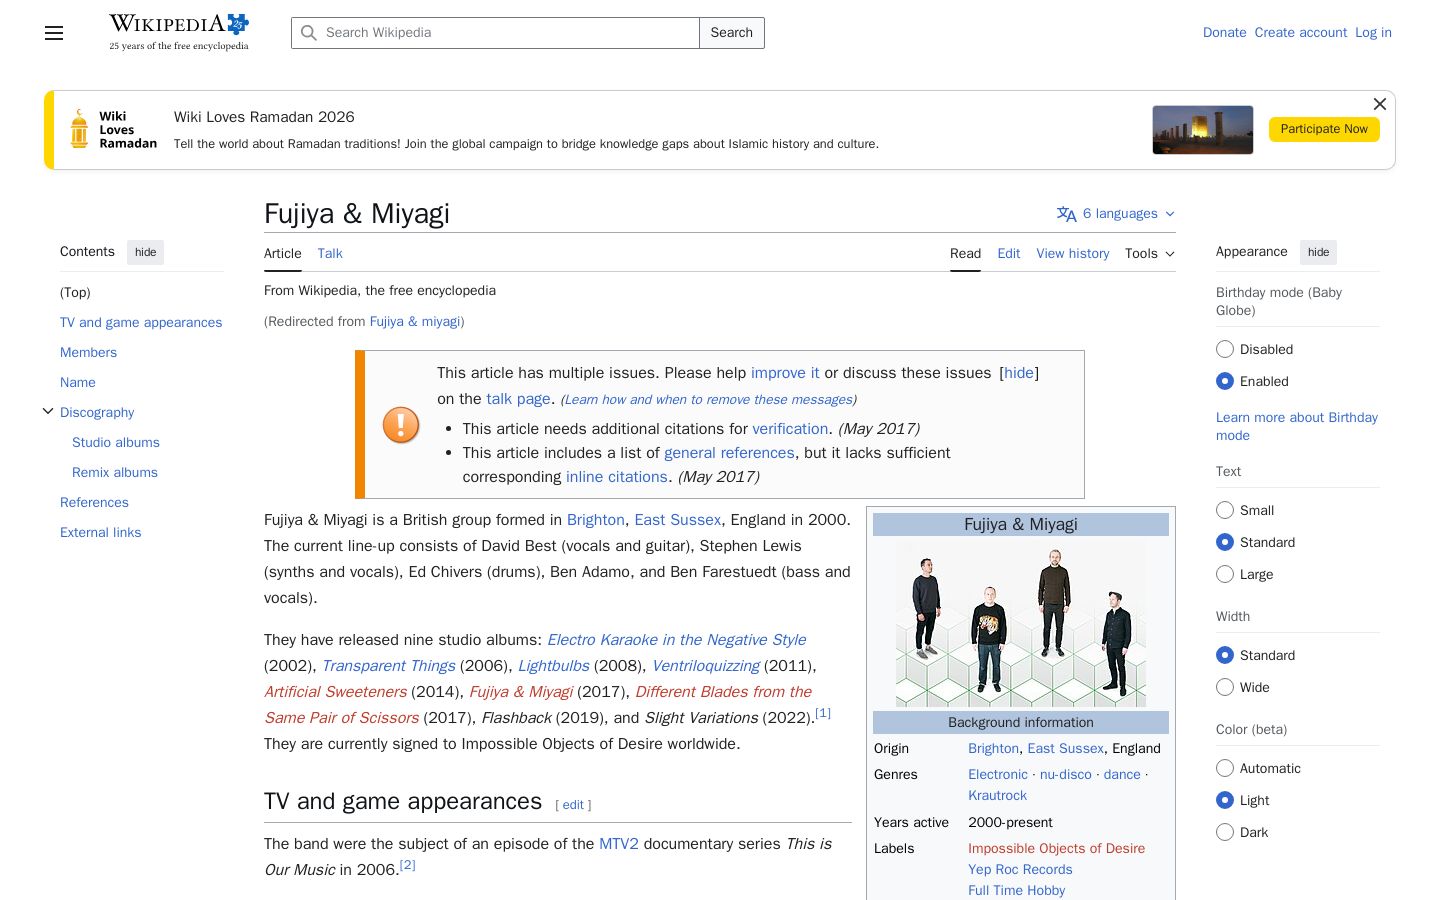
Task: Open the nu-disco genre link
Action: pyautogui.click(x=1066, y=775)
